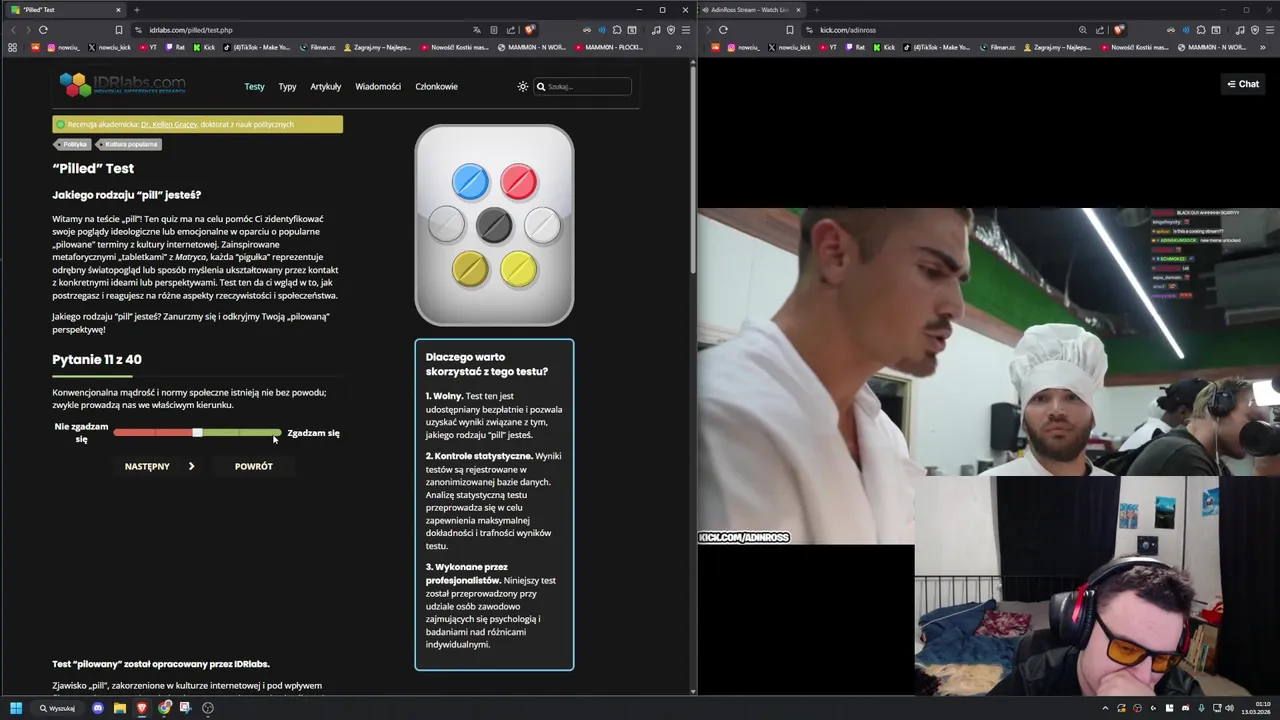This screenshot has width=1280, height=720.
Task: Show hidden system tray icons chevron
Action: [x=1105, y=708]
